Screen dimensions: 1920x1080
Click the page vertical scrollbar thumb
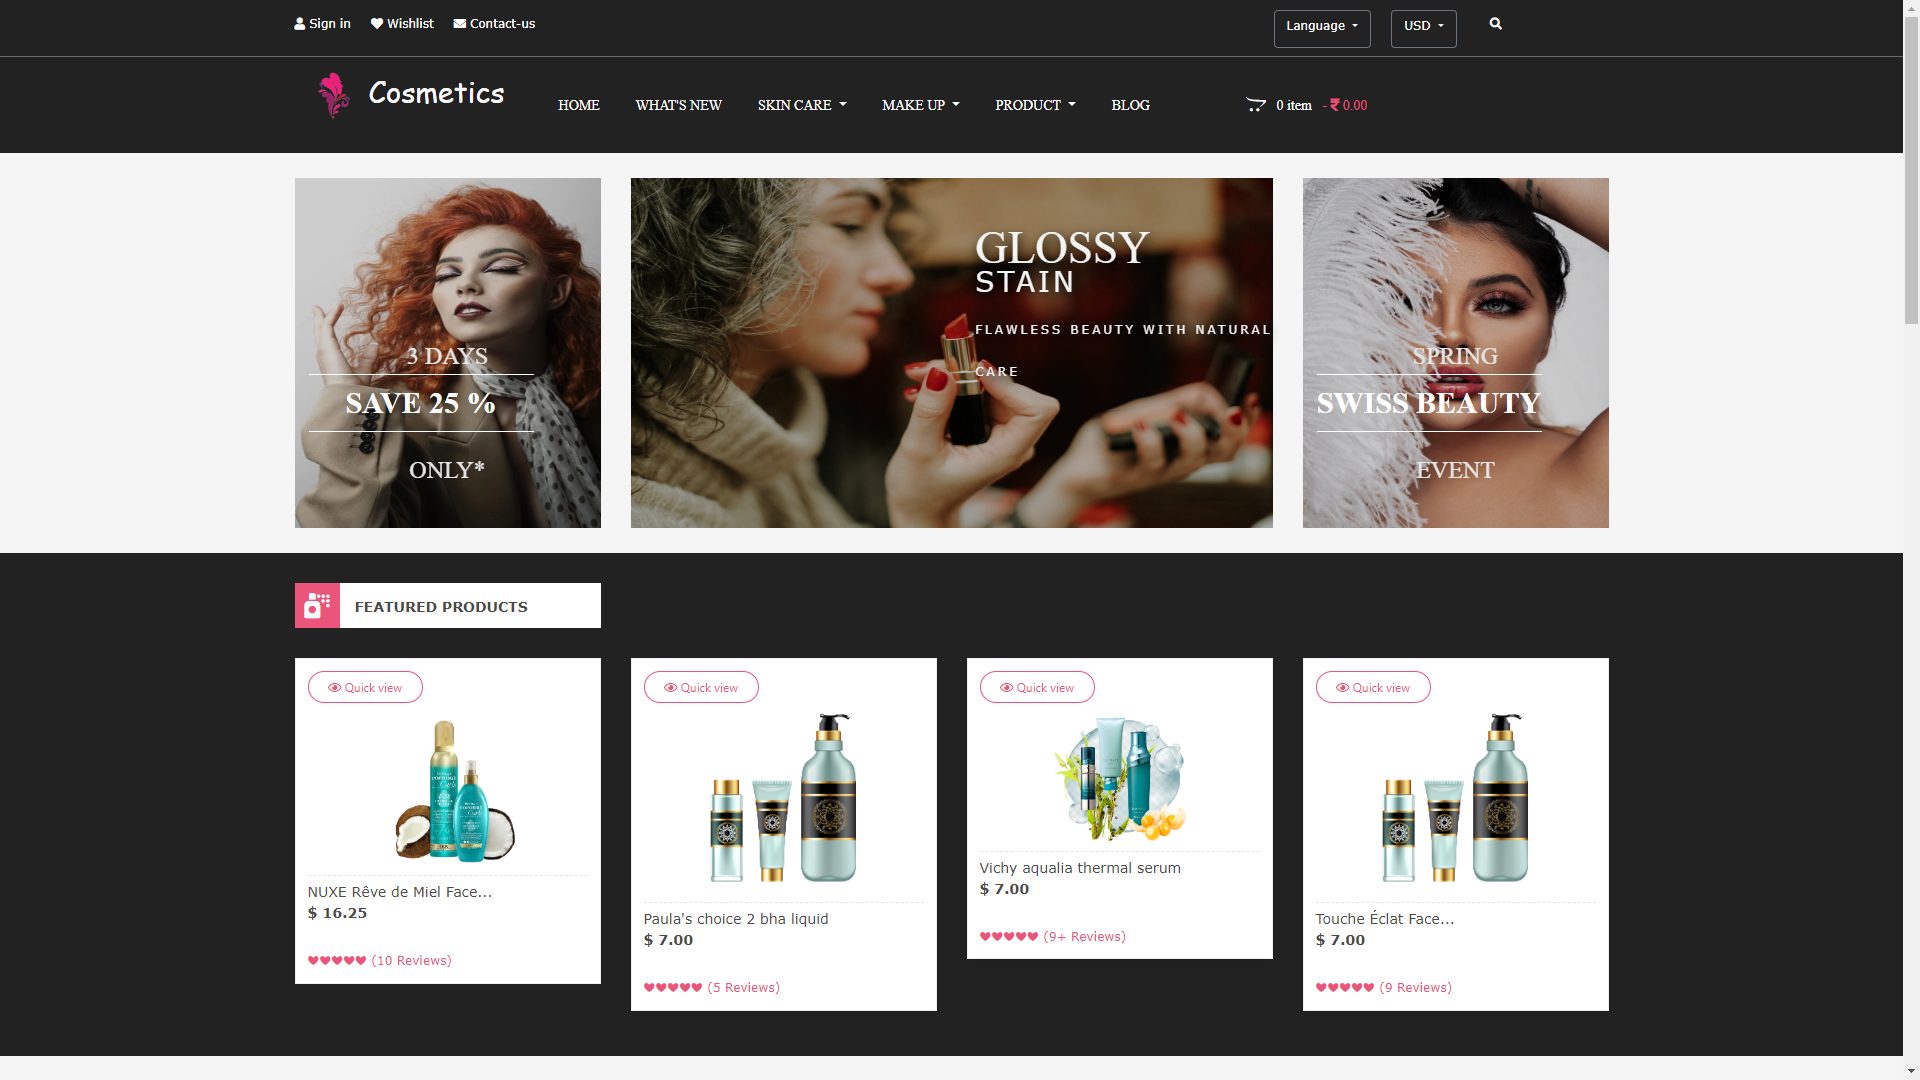pos(1911,170)
